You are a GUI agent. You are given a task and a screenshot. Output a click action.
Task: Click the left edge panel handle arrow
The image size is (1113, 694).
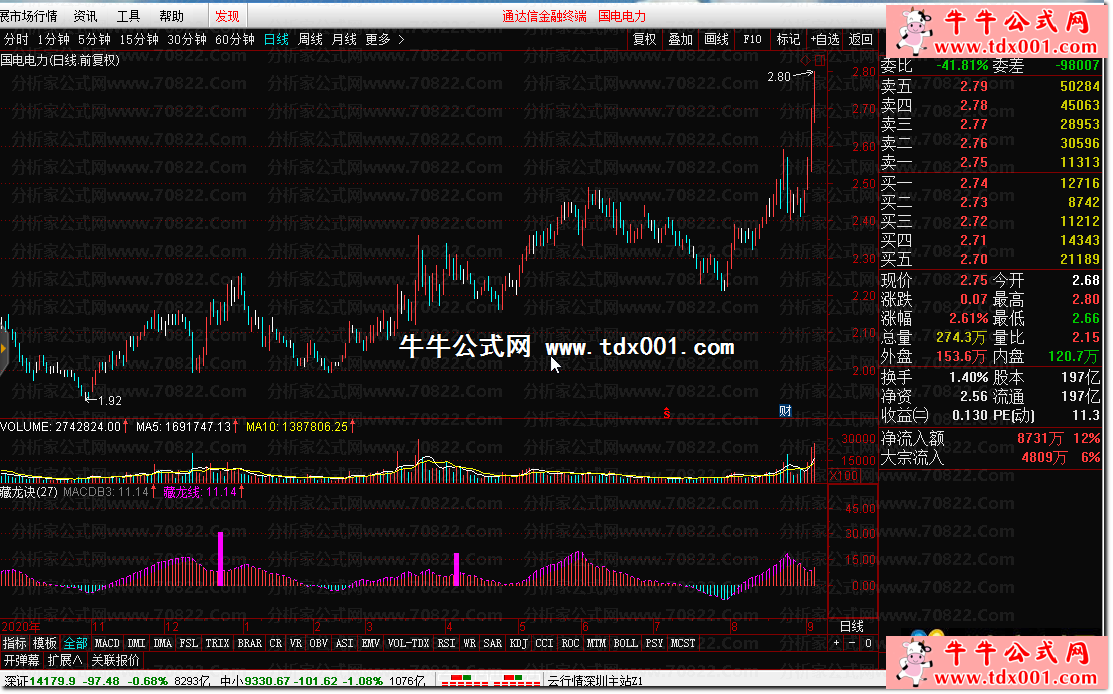(3, 356)
